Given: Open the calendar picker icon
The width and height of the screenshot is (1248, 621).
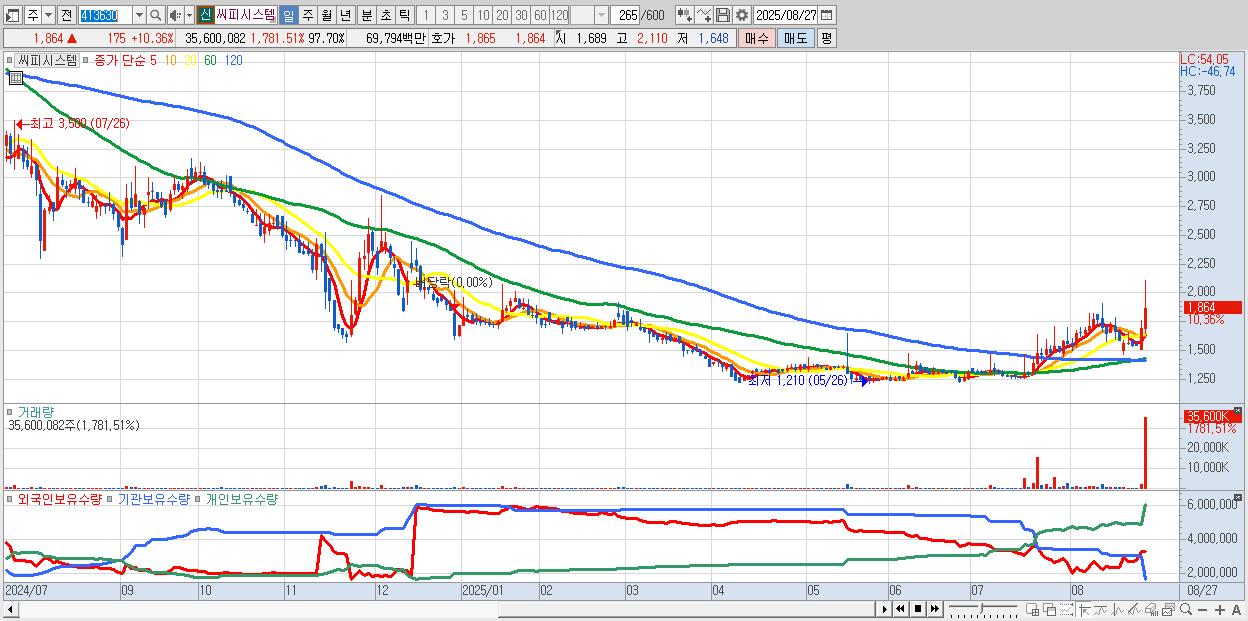Looking at the screenshot, I should (x=827, y=15).
